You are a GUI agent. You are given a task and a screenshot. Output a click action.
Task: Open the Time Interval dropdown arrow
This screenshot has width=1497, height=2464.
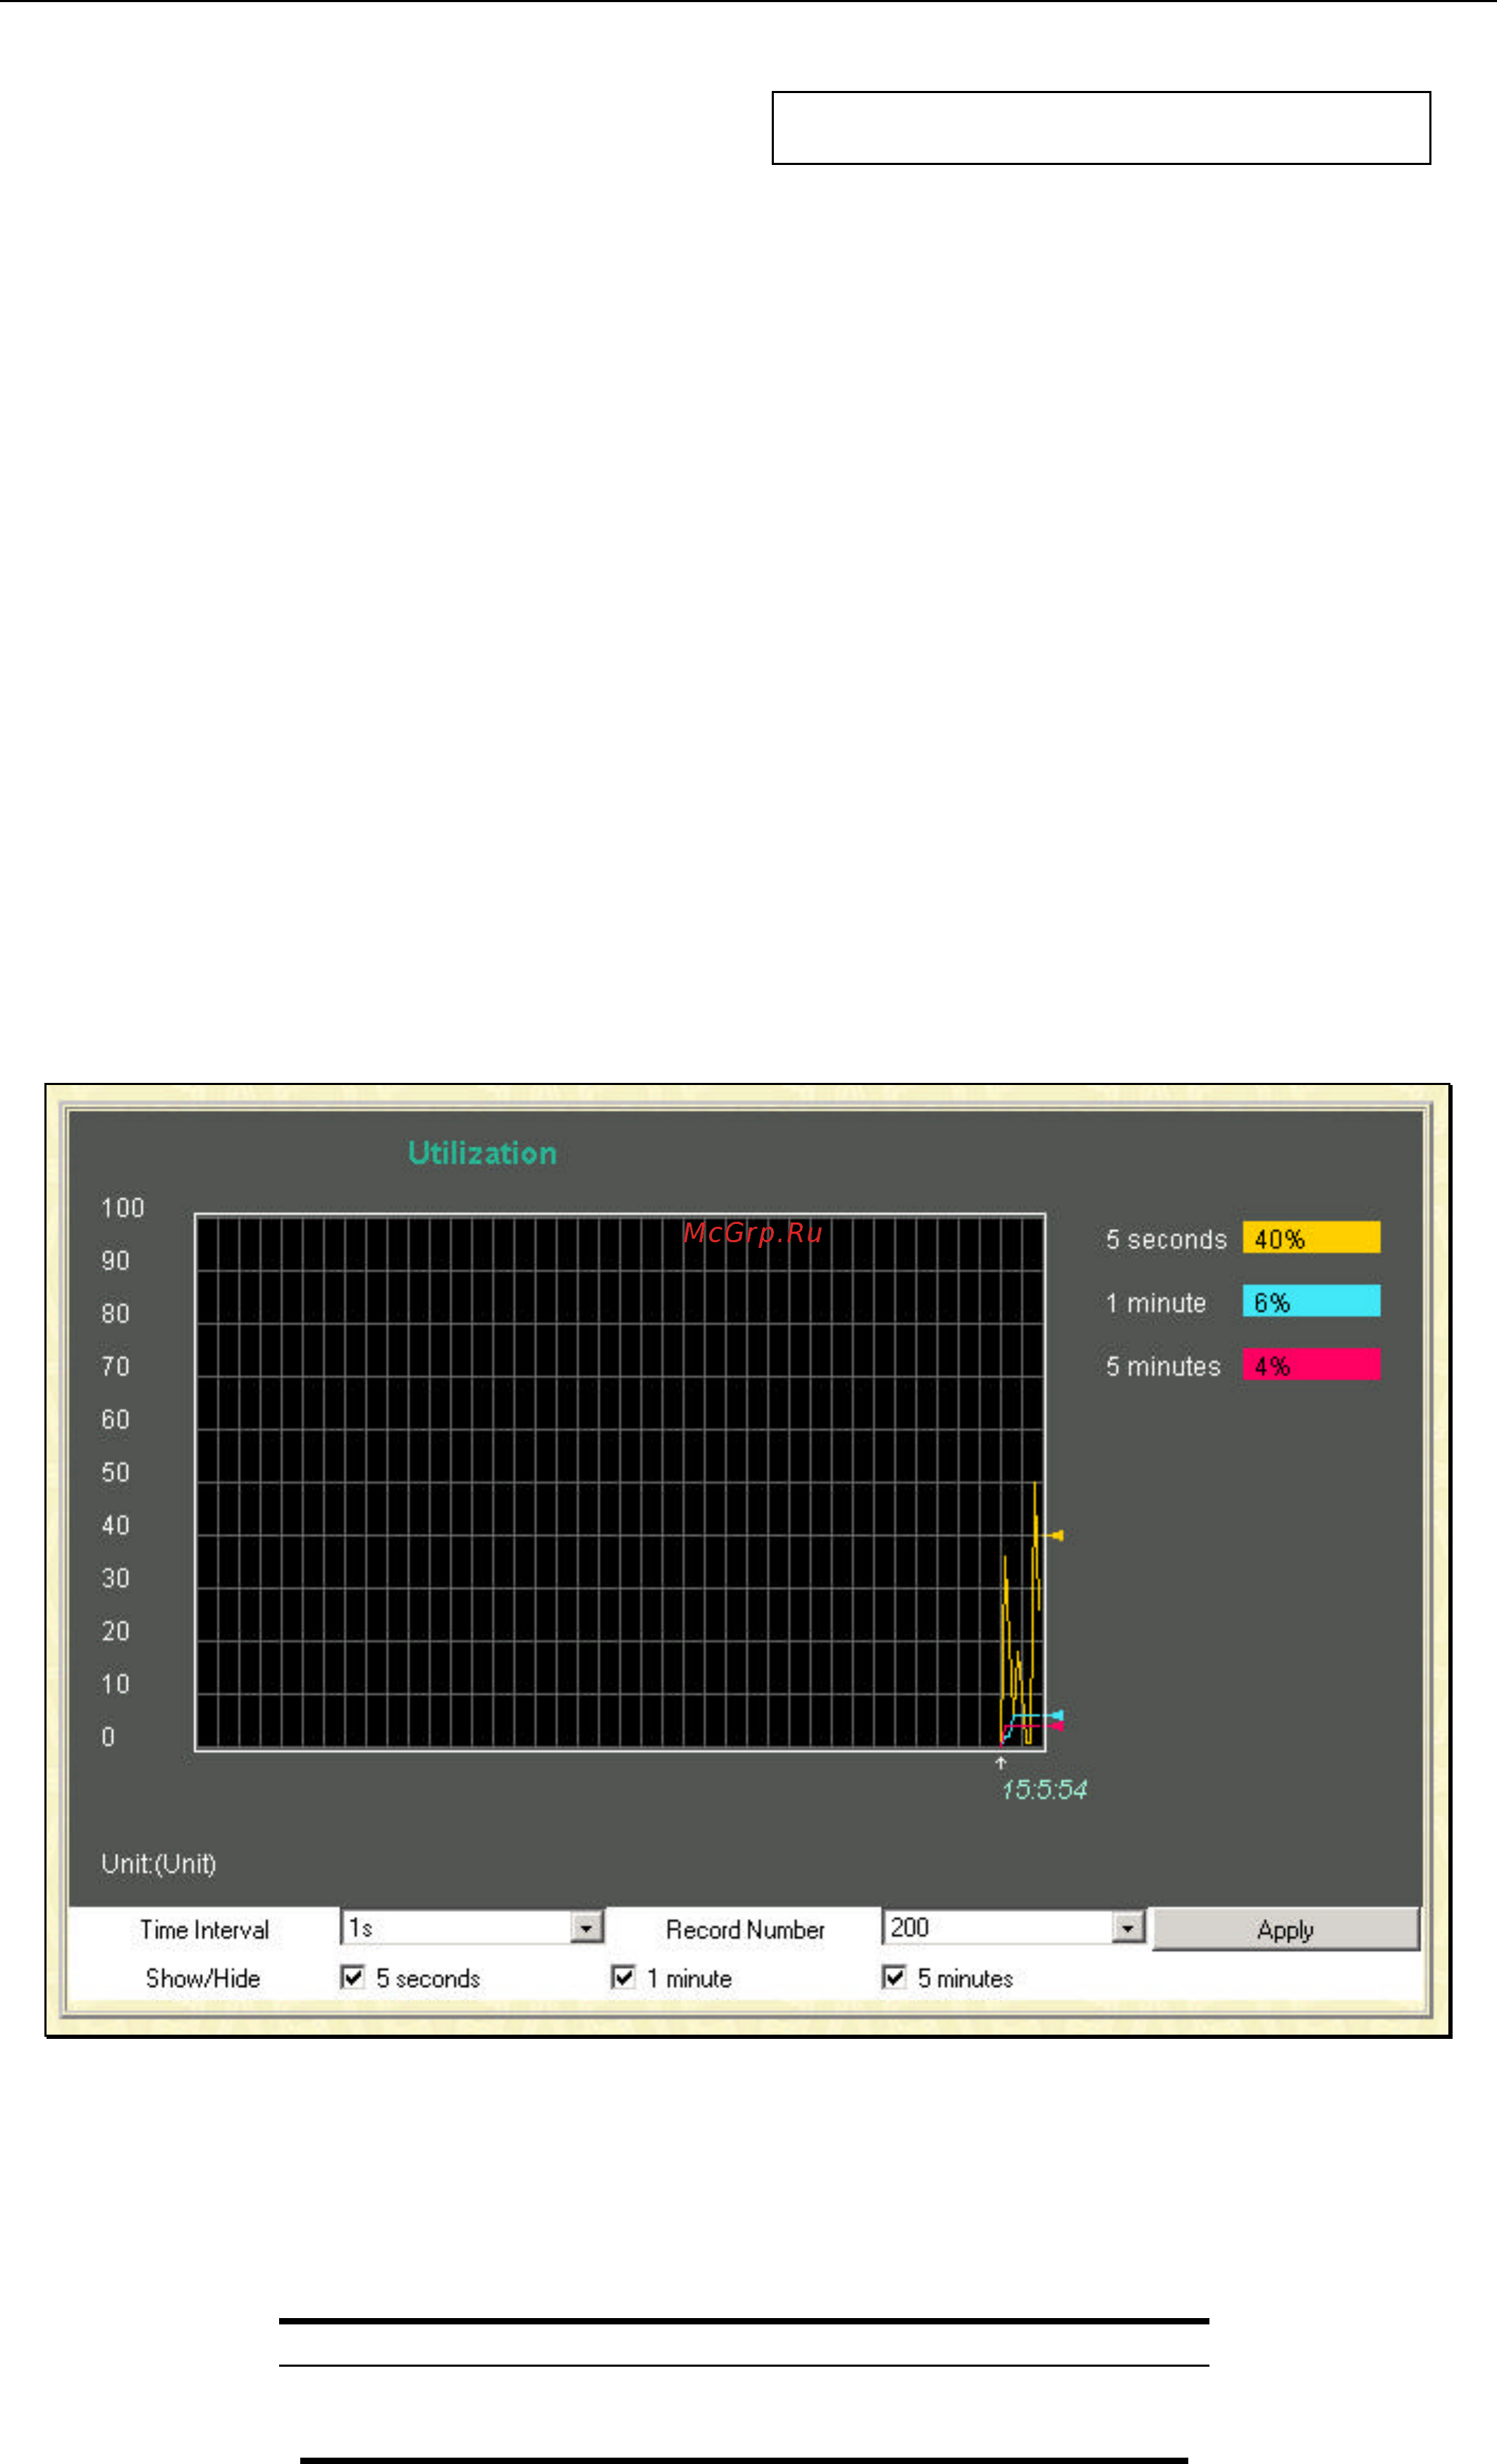coord(586,1927)
